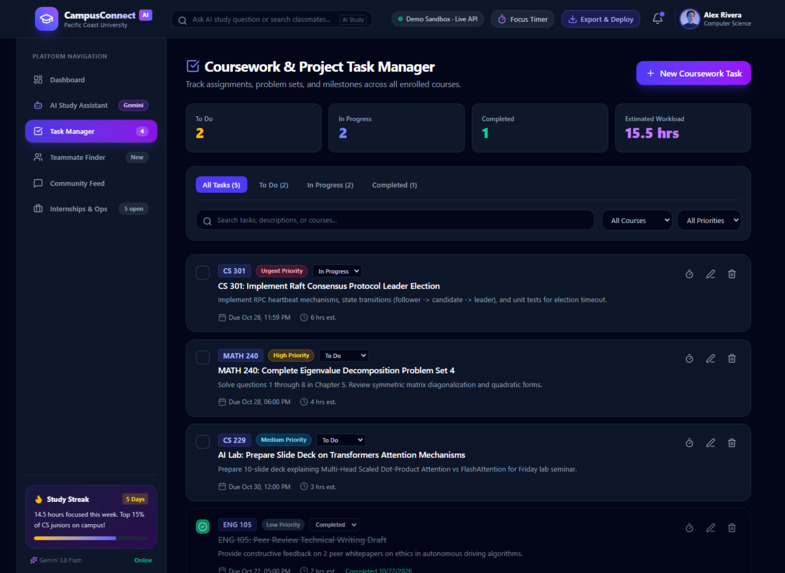Select the All Tasks (5) tab
Screen dimensions: 785x573
pyautogui.click(x=221, y=185)
